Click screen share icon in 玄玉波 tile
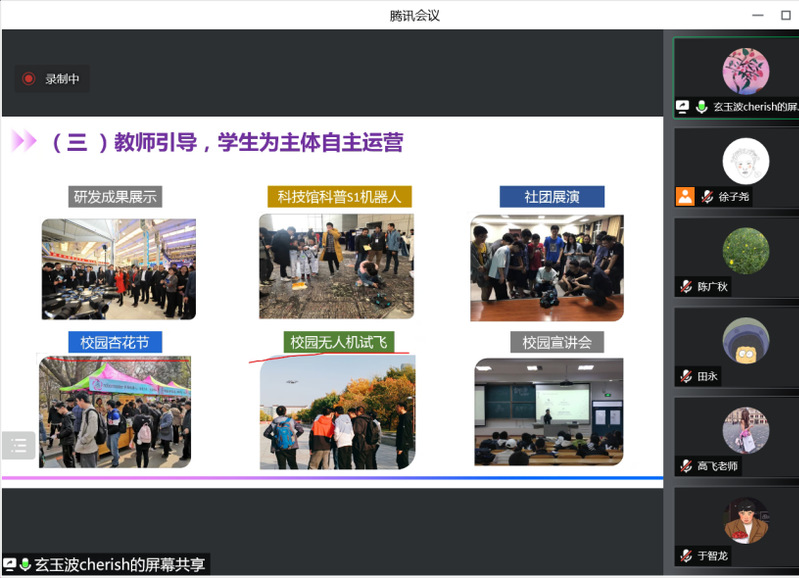Screen dimensions: 799x578 (x=683, y=106)
